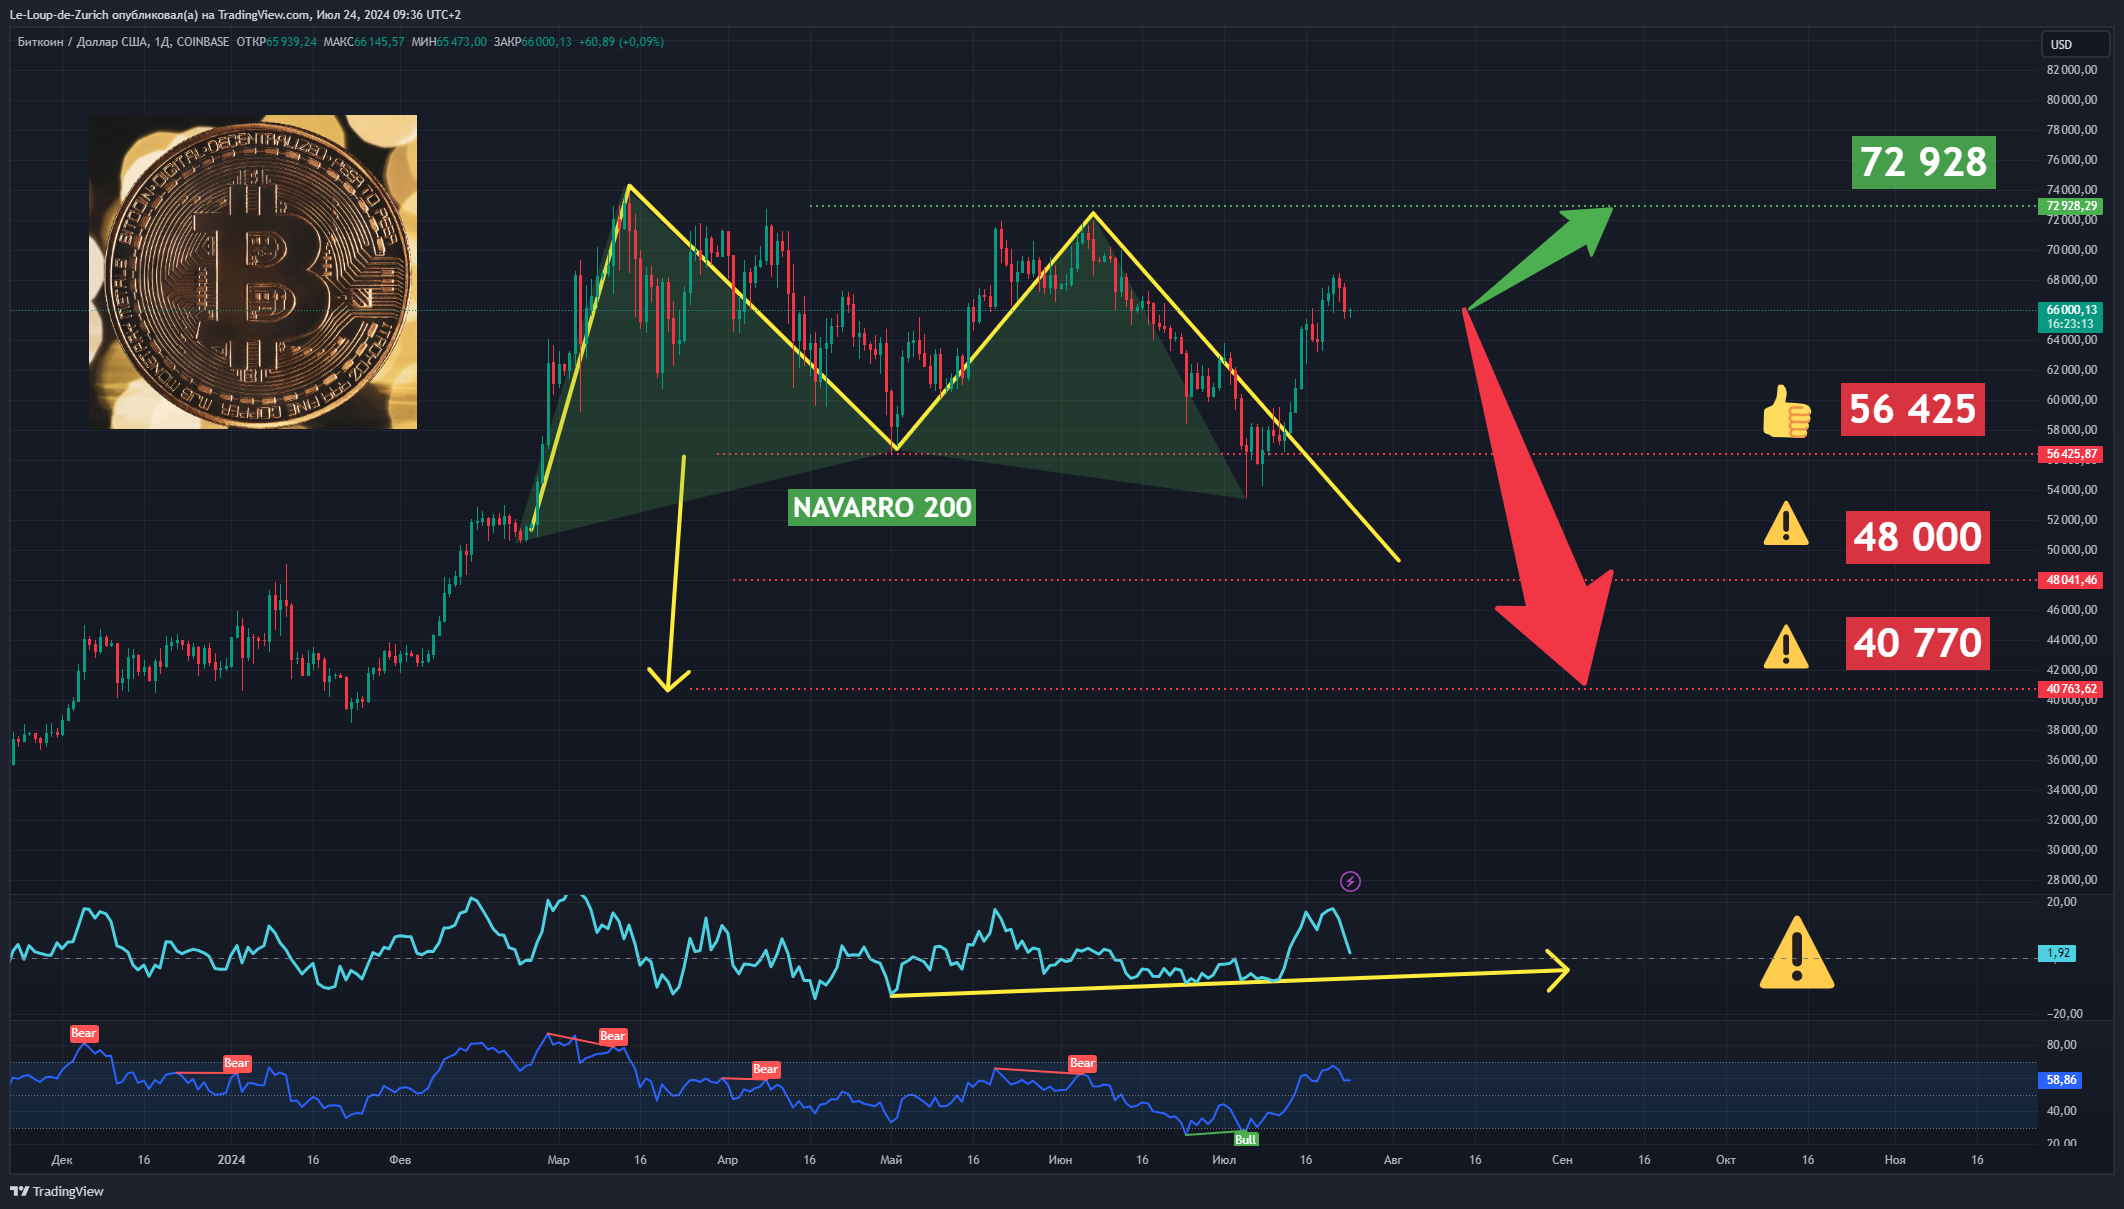Click the red 40 770 level box
The height and width of the screenshot is (1209, 2124).
click(1918, 643)
